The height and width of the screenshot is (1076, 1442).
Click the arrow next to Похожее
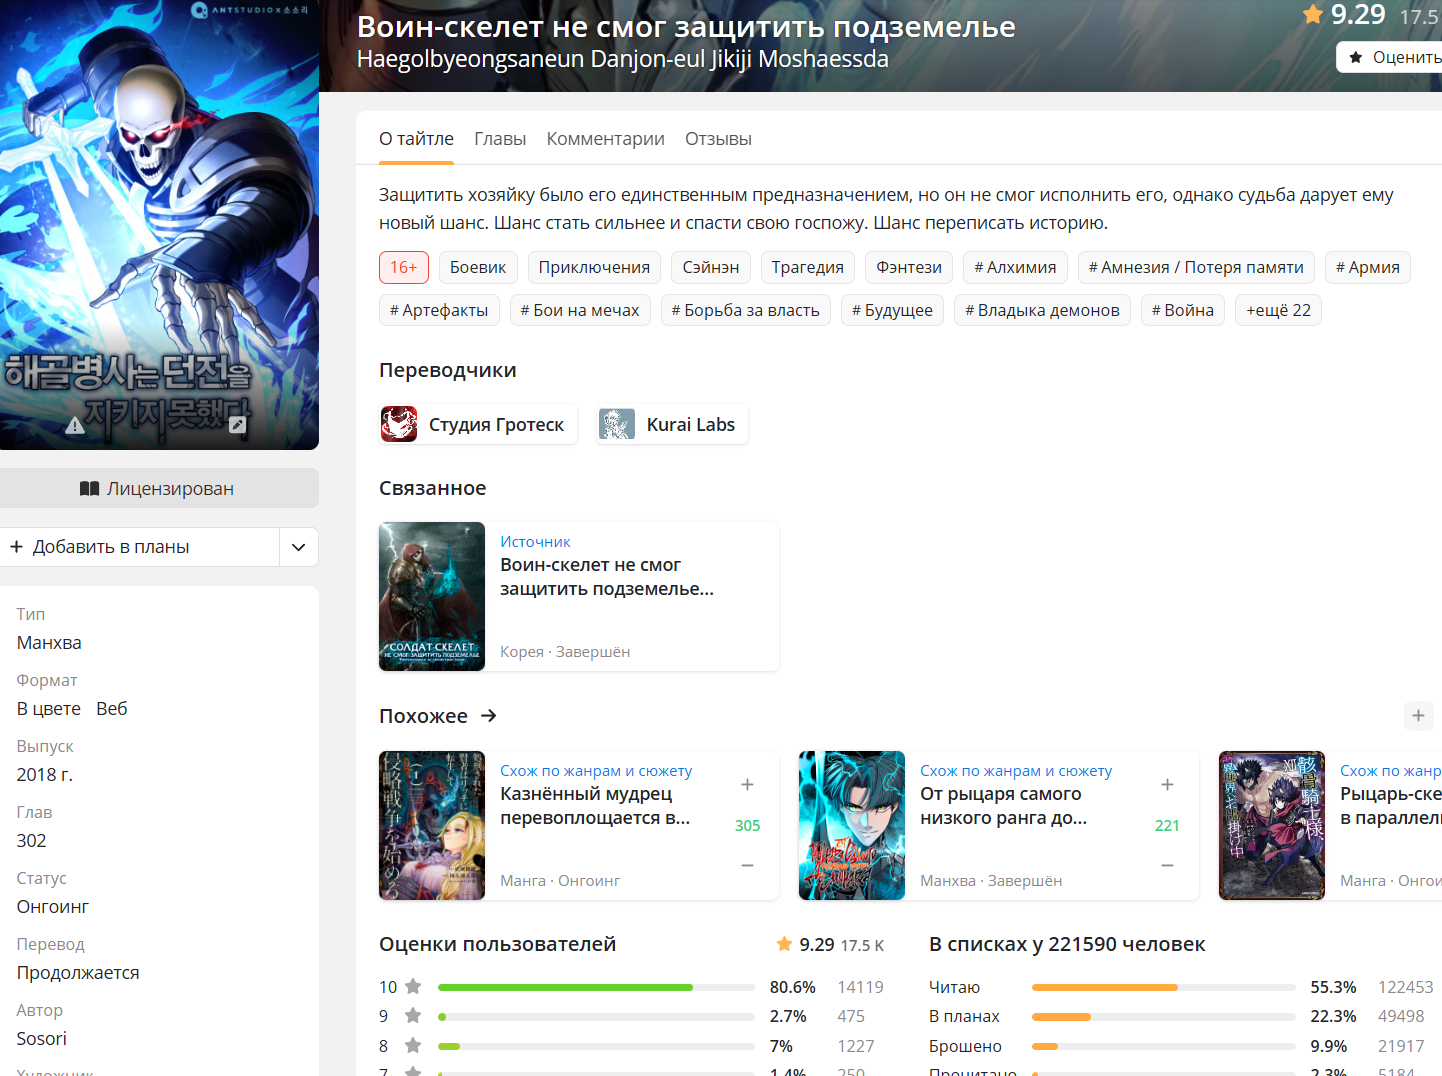pyautogui.click(x=489, y=716)
